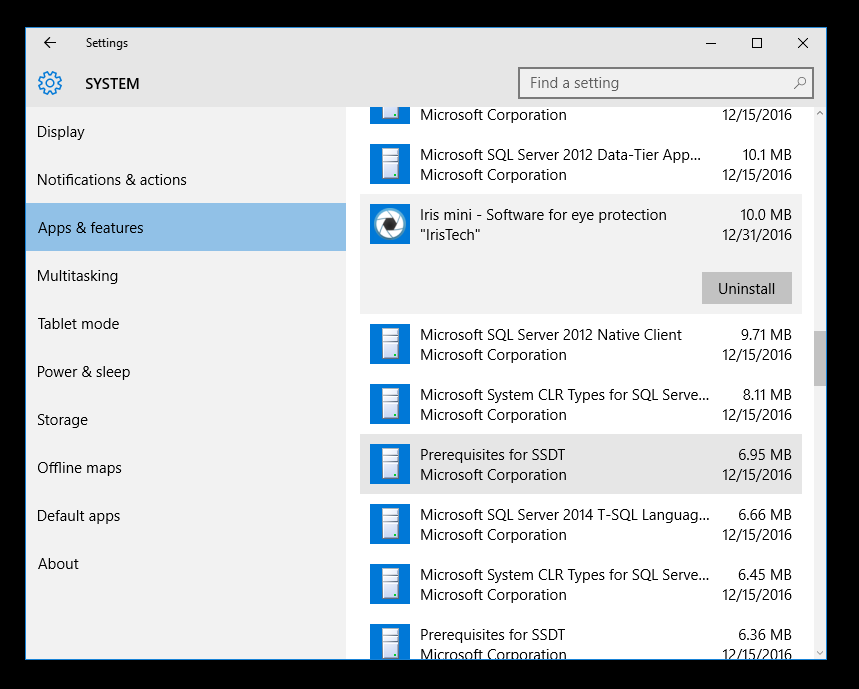
Task: Open the Storage section
Action: 186,420
